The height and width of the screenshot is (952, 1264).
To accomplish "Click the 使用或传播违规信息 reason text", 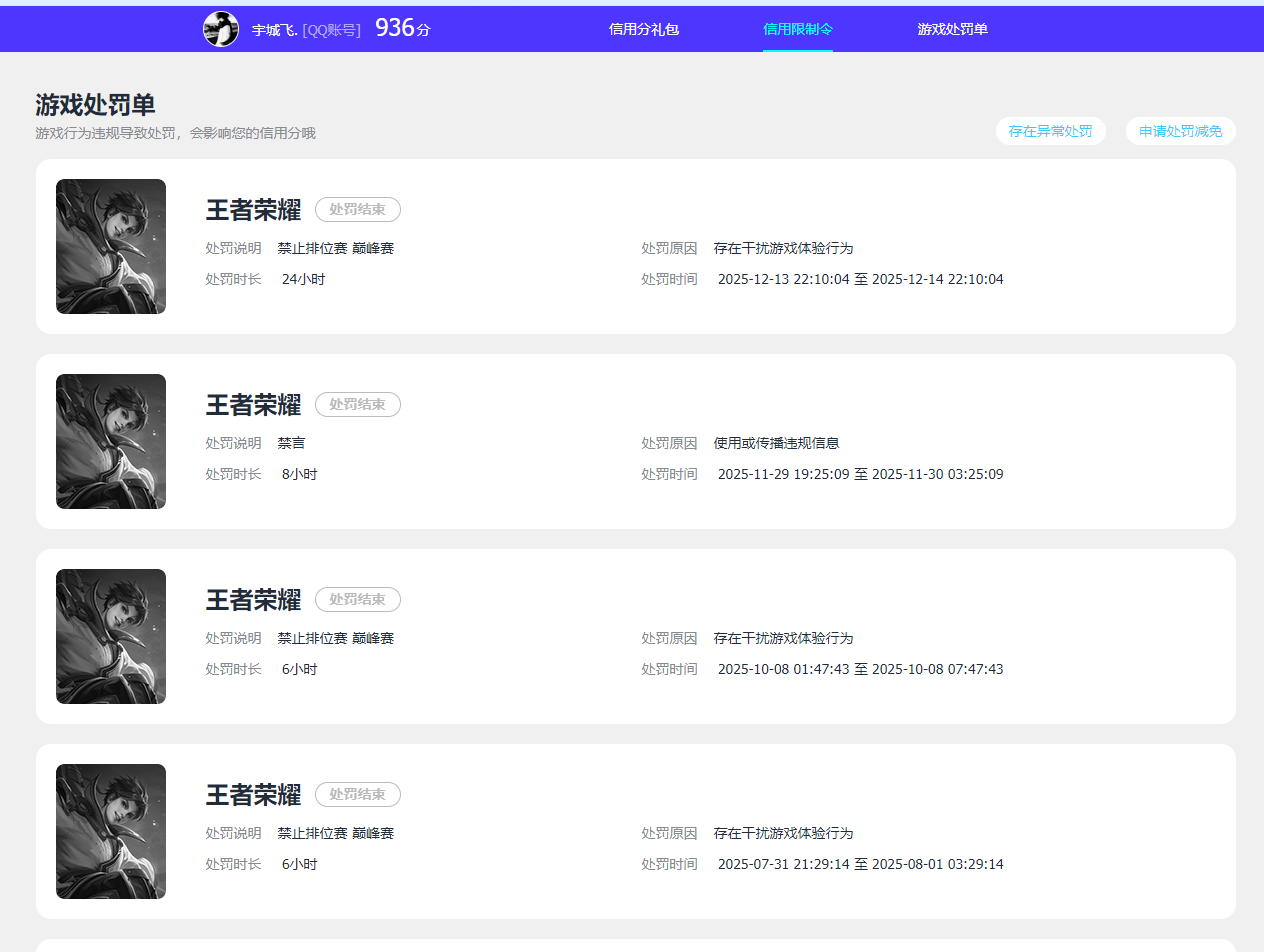I will tap(776, 443).
